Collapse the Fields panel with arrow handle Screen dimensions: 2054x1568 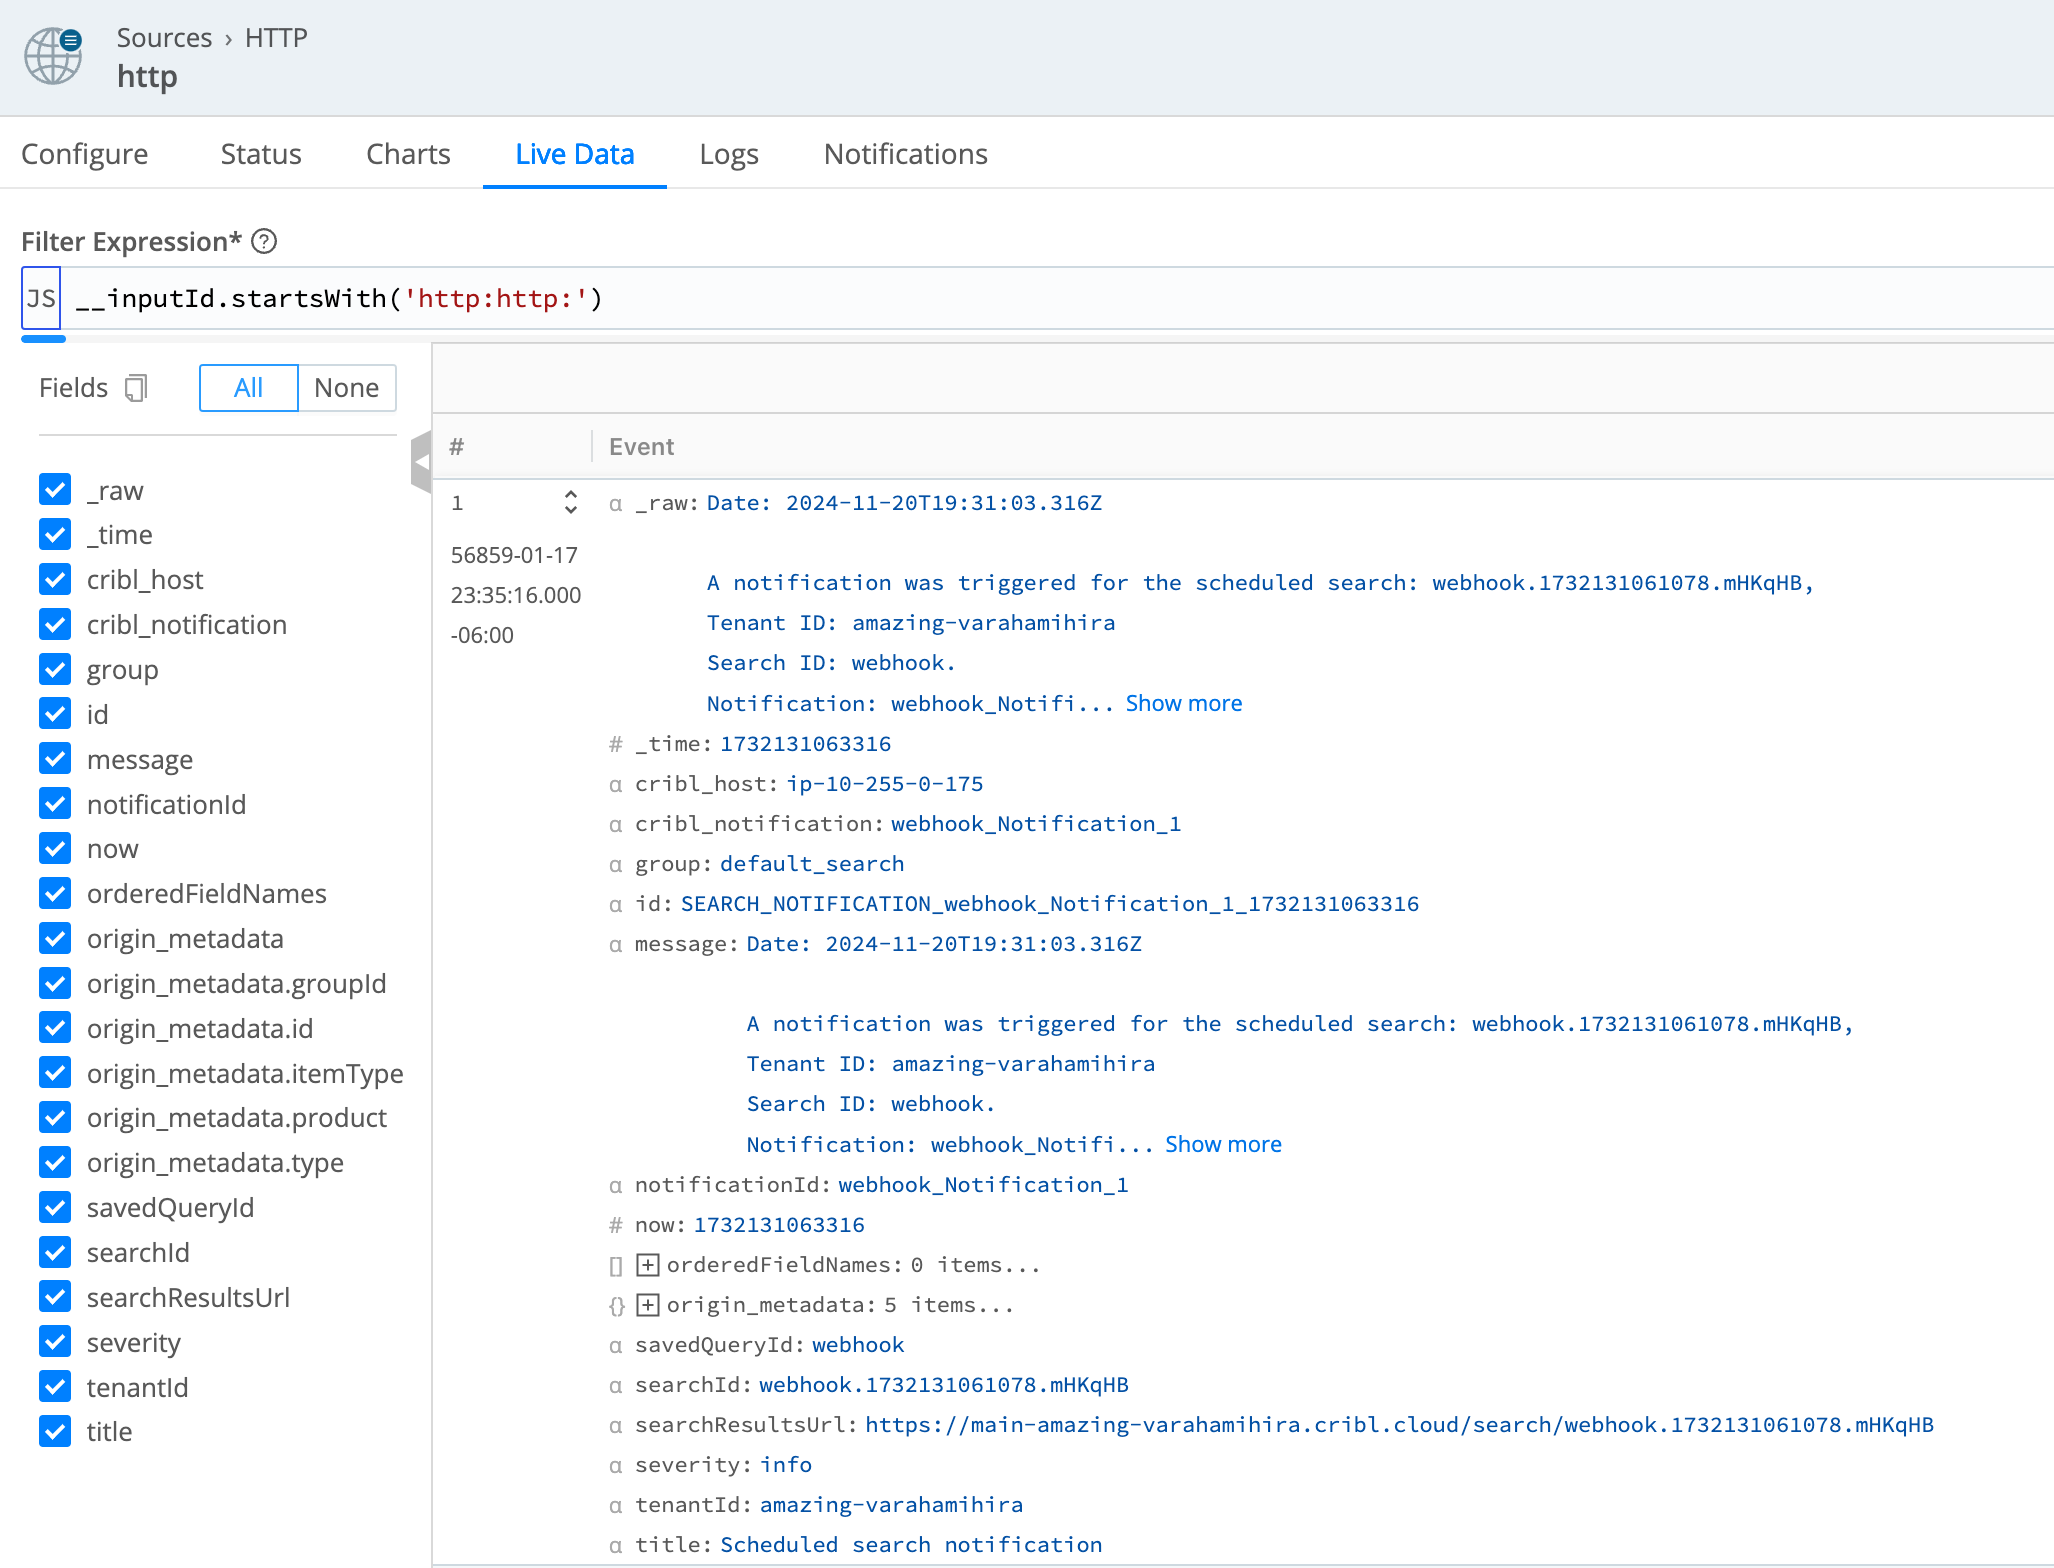[x=421, y=462]
